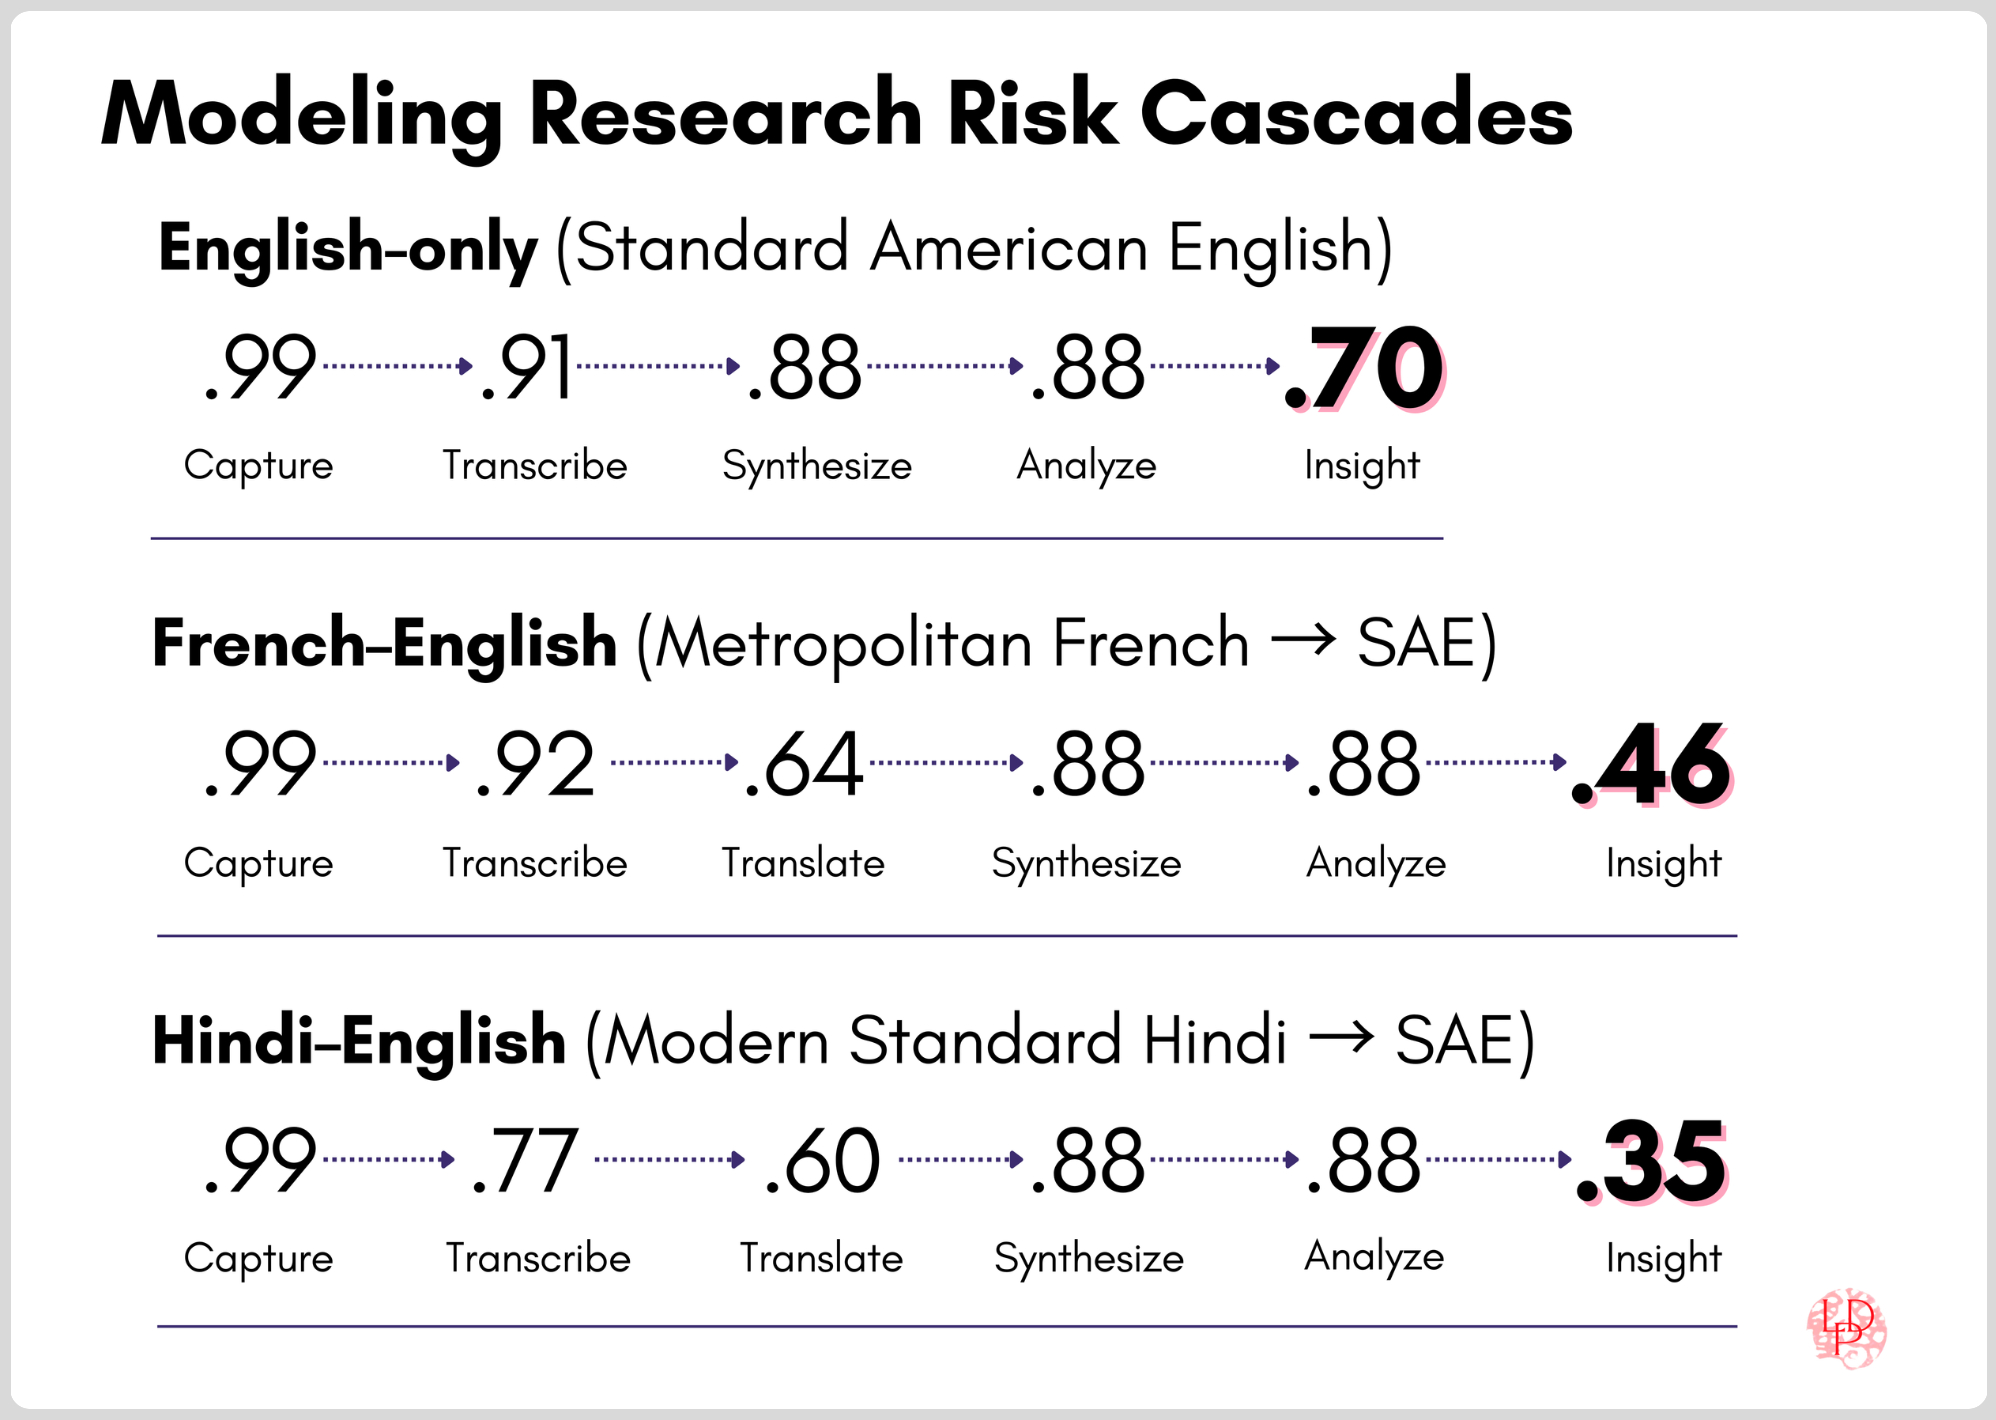Click the .77 Transcribe score
The height and width of the screenshot is (1420, 1996).
[x=526, y=1162]
